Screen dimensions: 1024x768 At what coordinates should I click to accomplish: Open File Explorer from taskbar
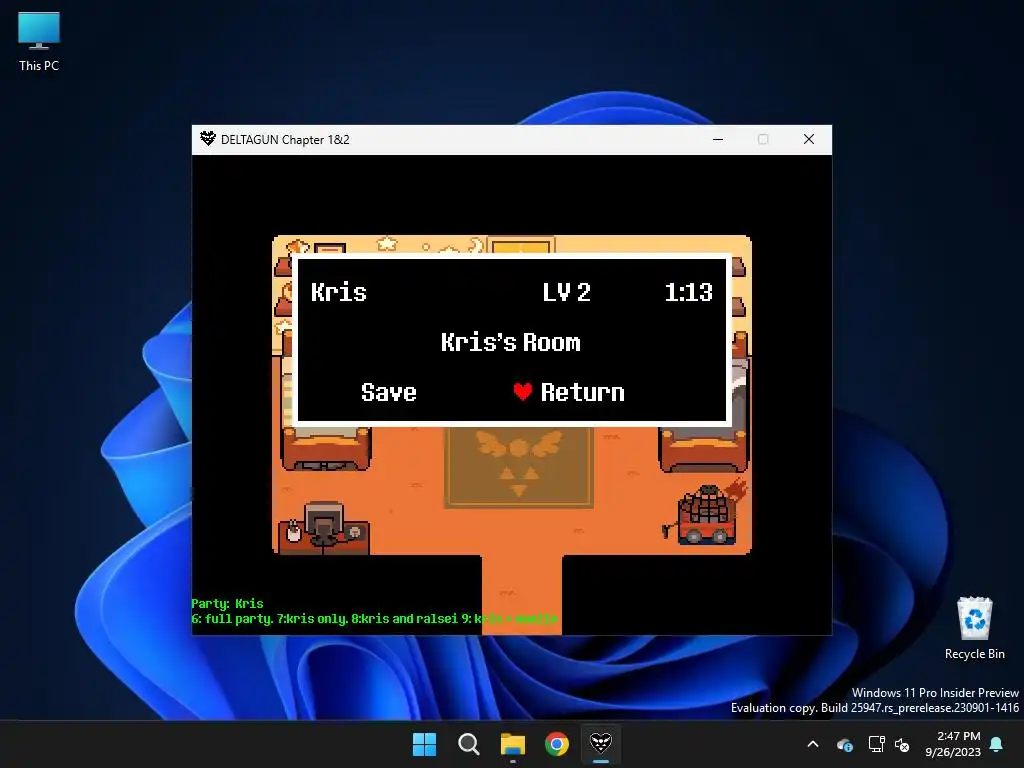513,744
